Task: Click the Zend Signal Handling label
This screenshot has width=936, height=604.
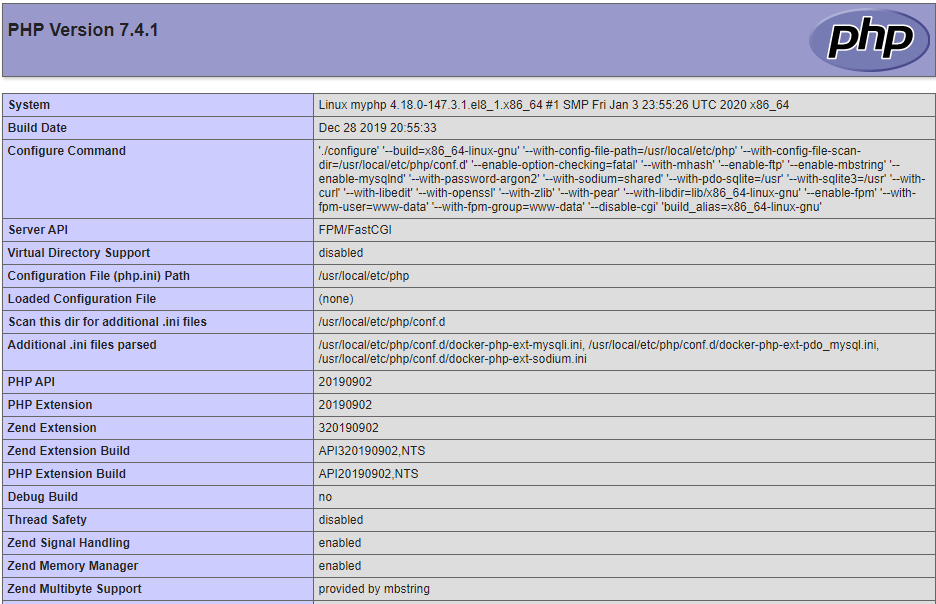Action: coord(69,543)
